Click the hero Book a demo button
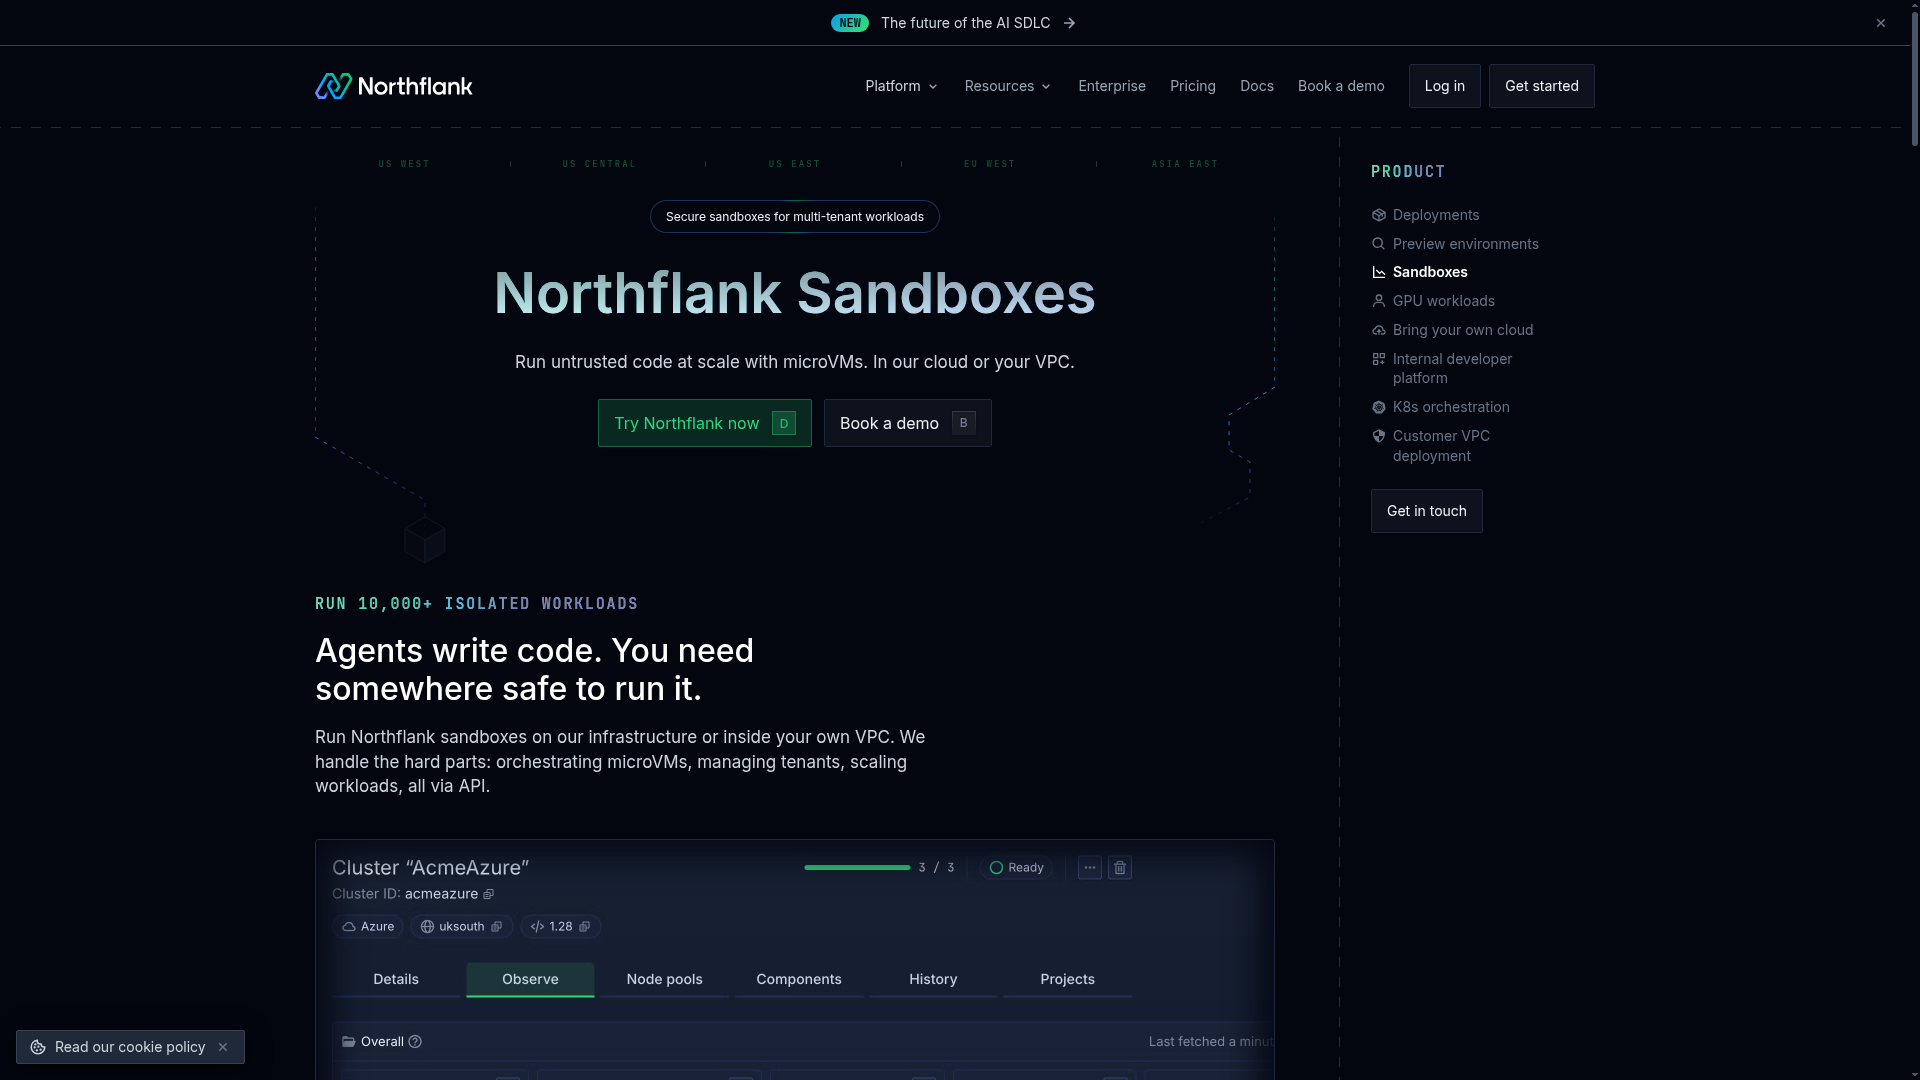 pyautogui.click(x=908, y=423)
